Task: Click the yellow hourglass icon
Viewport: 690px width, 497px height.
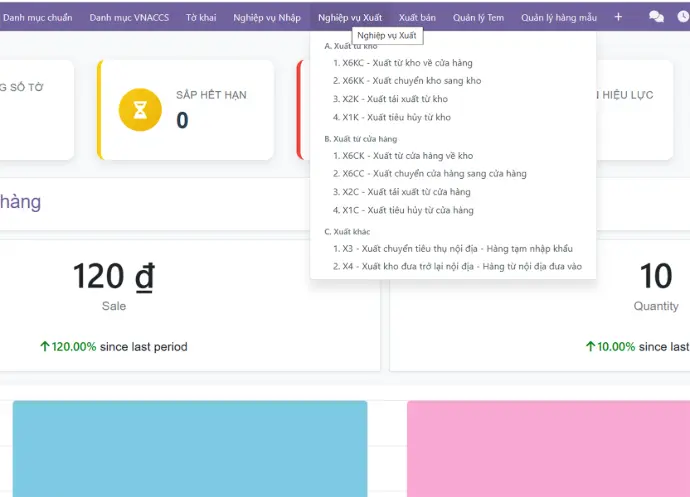Action: pyautogui.click(x=140, y=110)
